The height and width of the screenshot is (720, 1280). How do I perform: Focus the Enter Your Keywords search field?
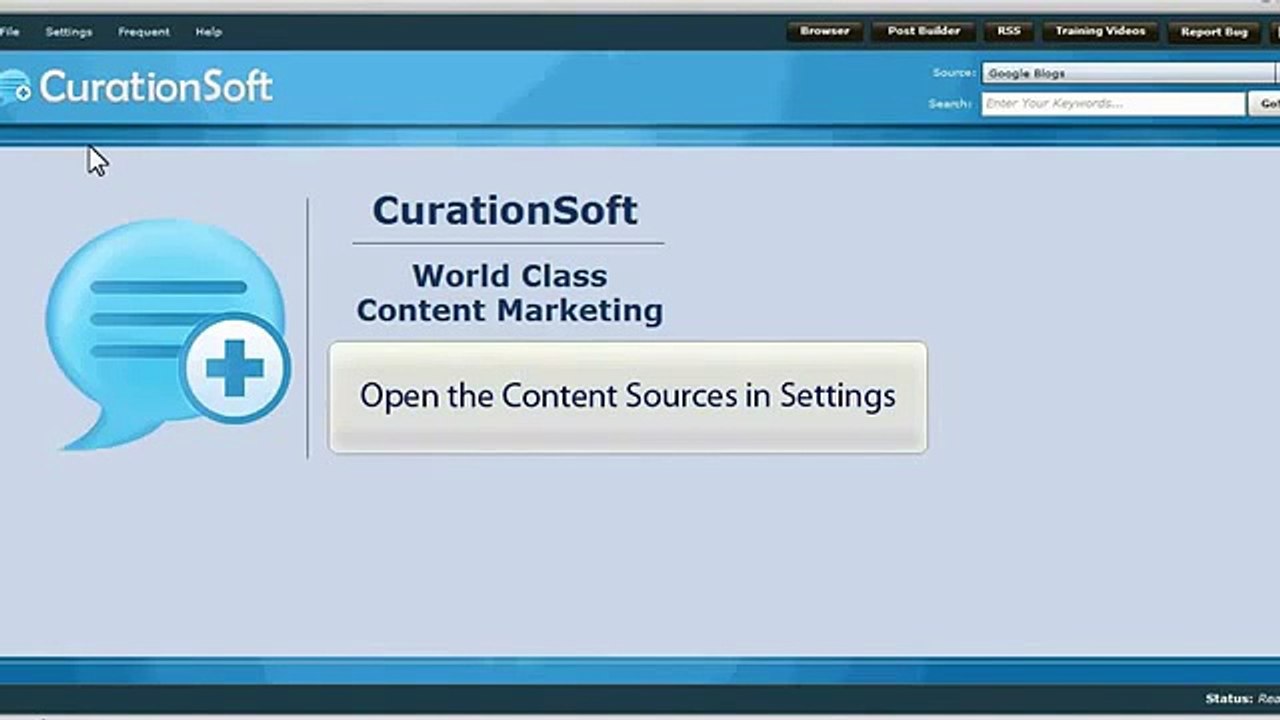tap(1113, 103)
